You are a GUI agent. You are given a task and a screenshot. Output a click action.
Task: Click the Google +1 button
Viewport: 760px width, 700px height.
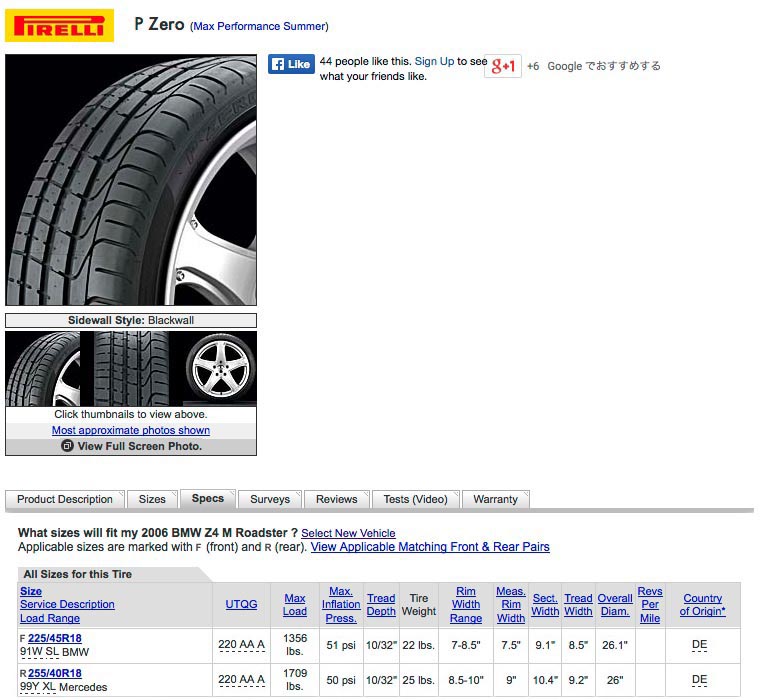[x=503, y=66]
